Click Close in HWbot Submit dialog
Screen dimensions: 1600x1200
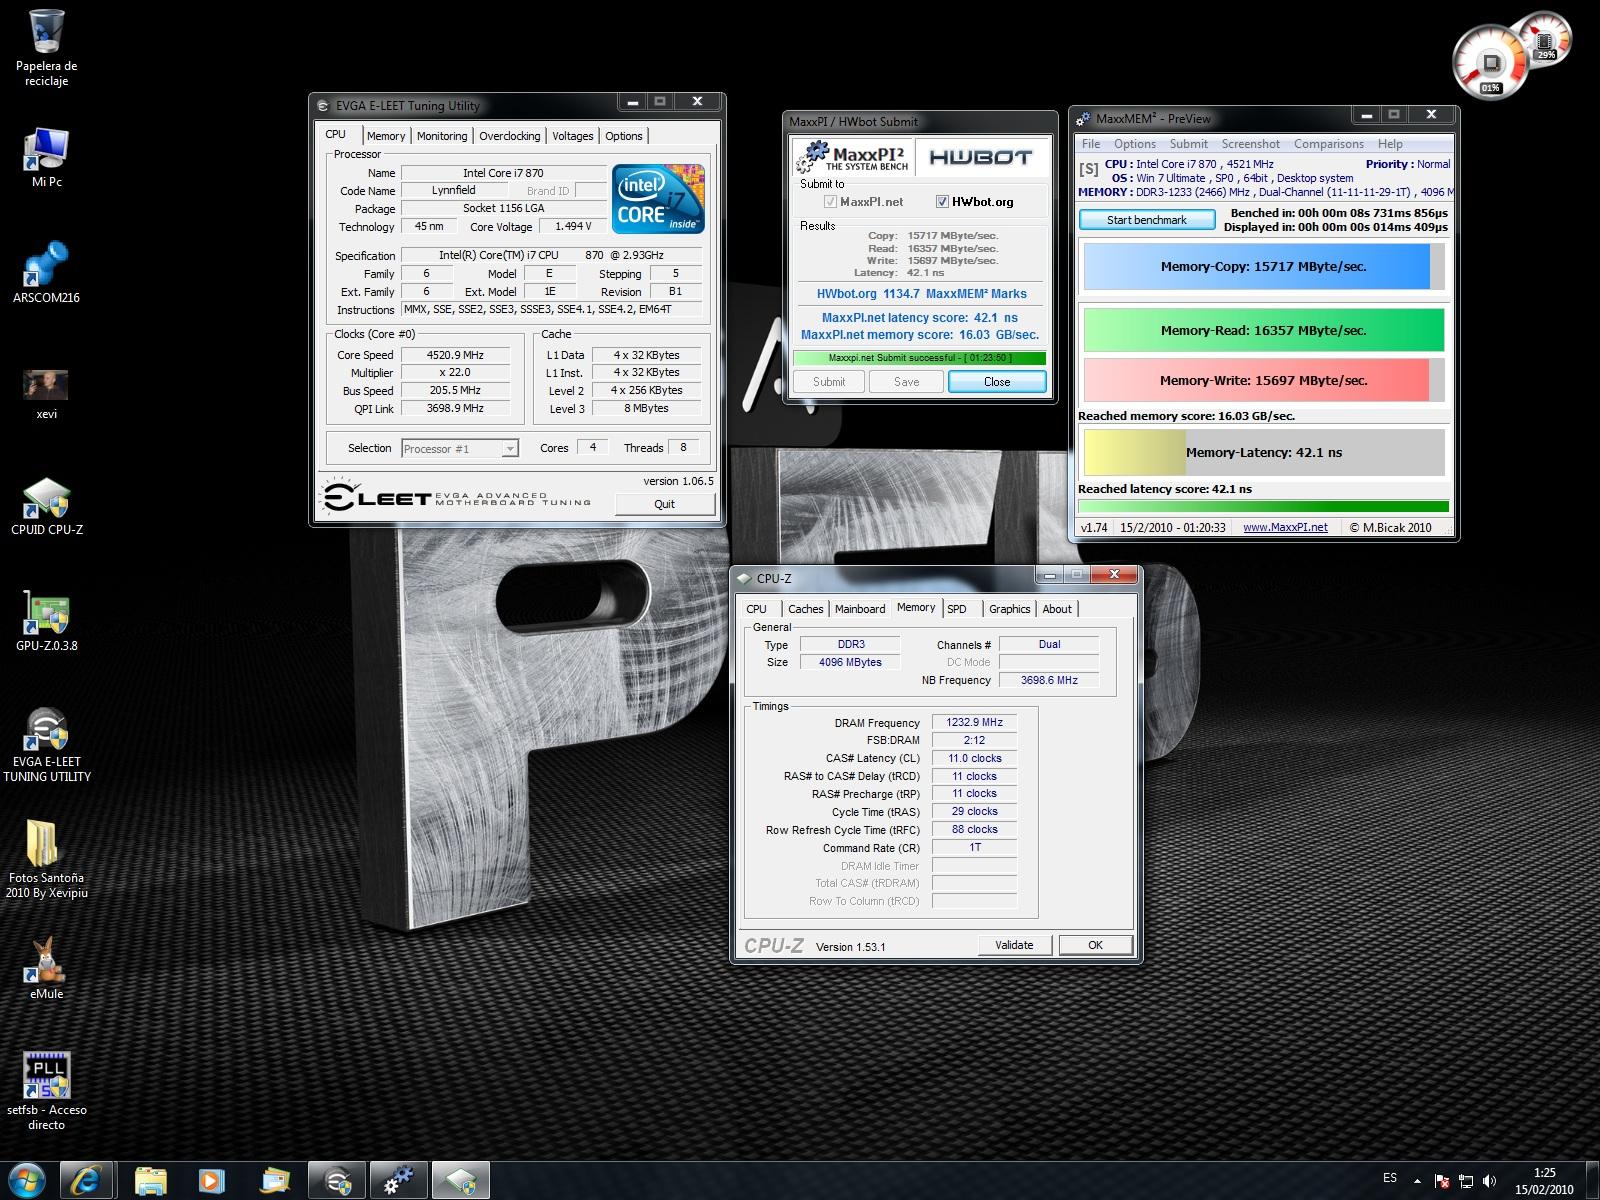click(x=997, y=382)
